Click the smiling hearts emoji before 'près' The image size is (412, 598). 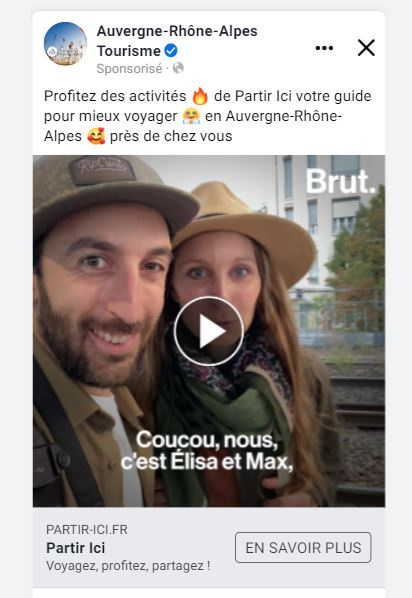pos(96,136)
